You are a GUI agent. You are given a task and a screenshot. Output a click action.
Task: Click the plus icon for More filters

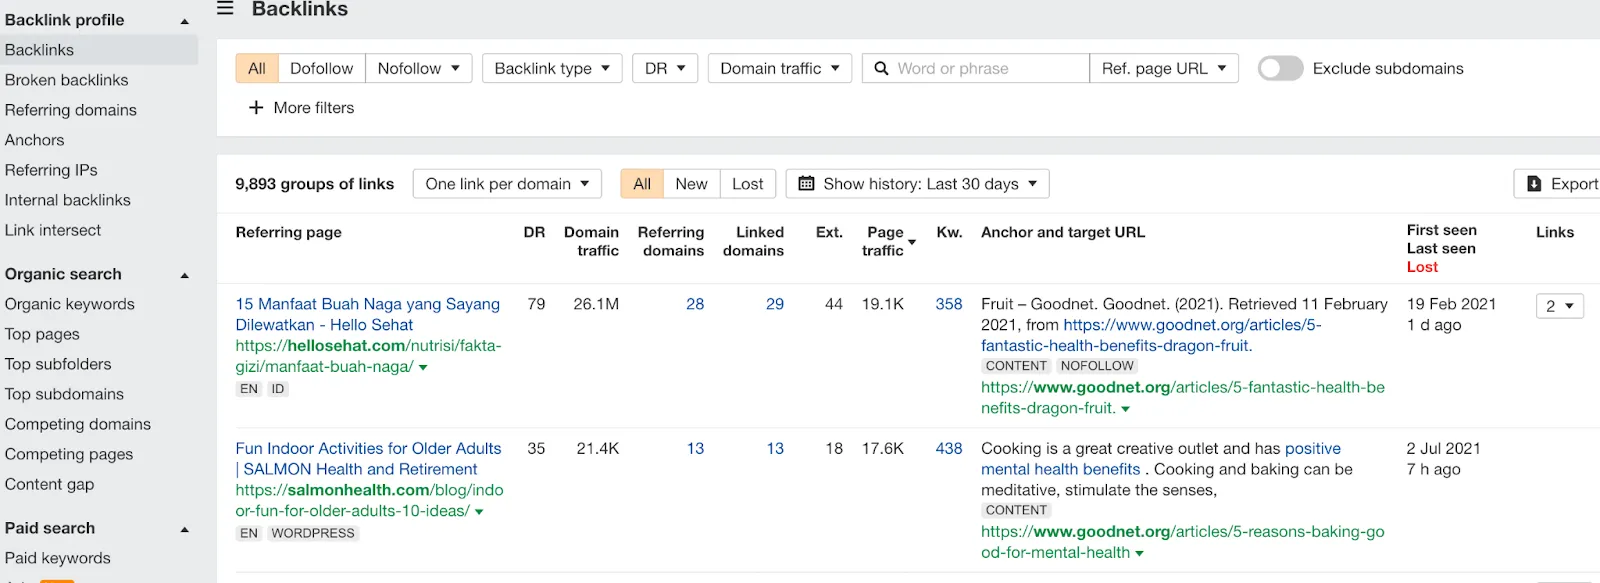[256, 108]
